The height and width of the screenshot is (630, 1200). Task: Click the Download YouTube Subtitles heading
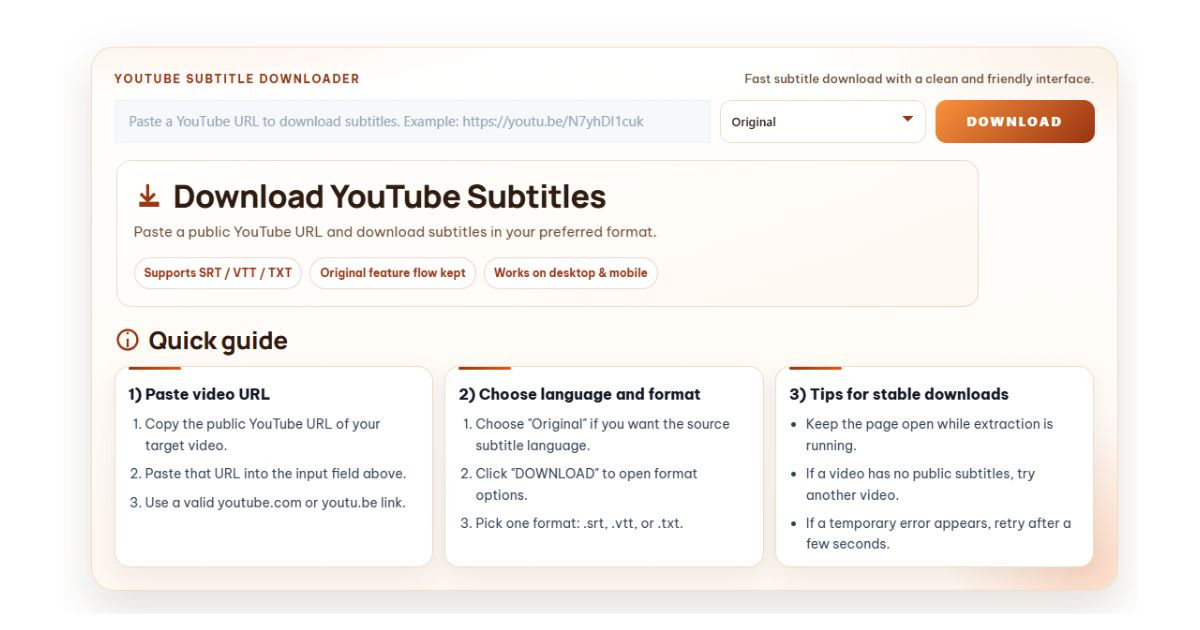390,196
